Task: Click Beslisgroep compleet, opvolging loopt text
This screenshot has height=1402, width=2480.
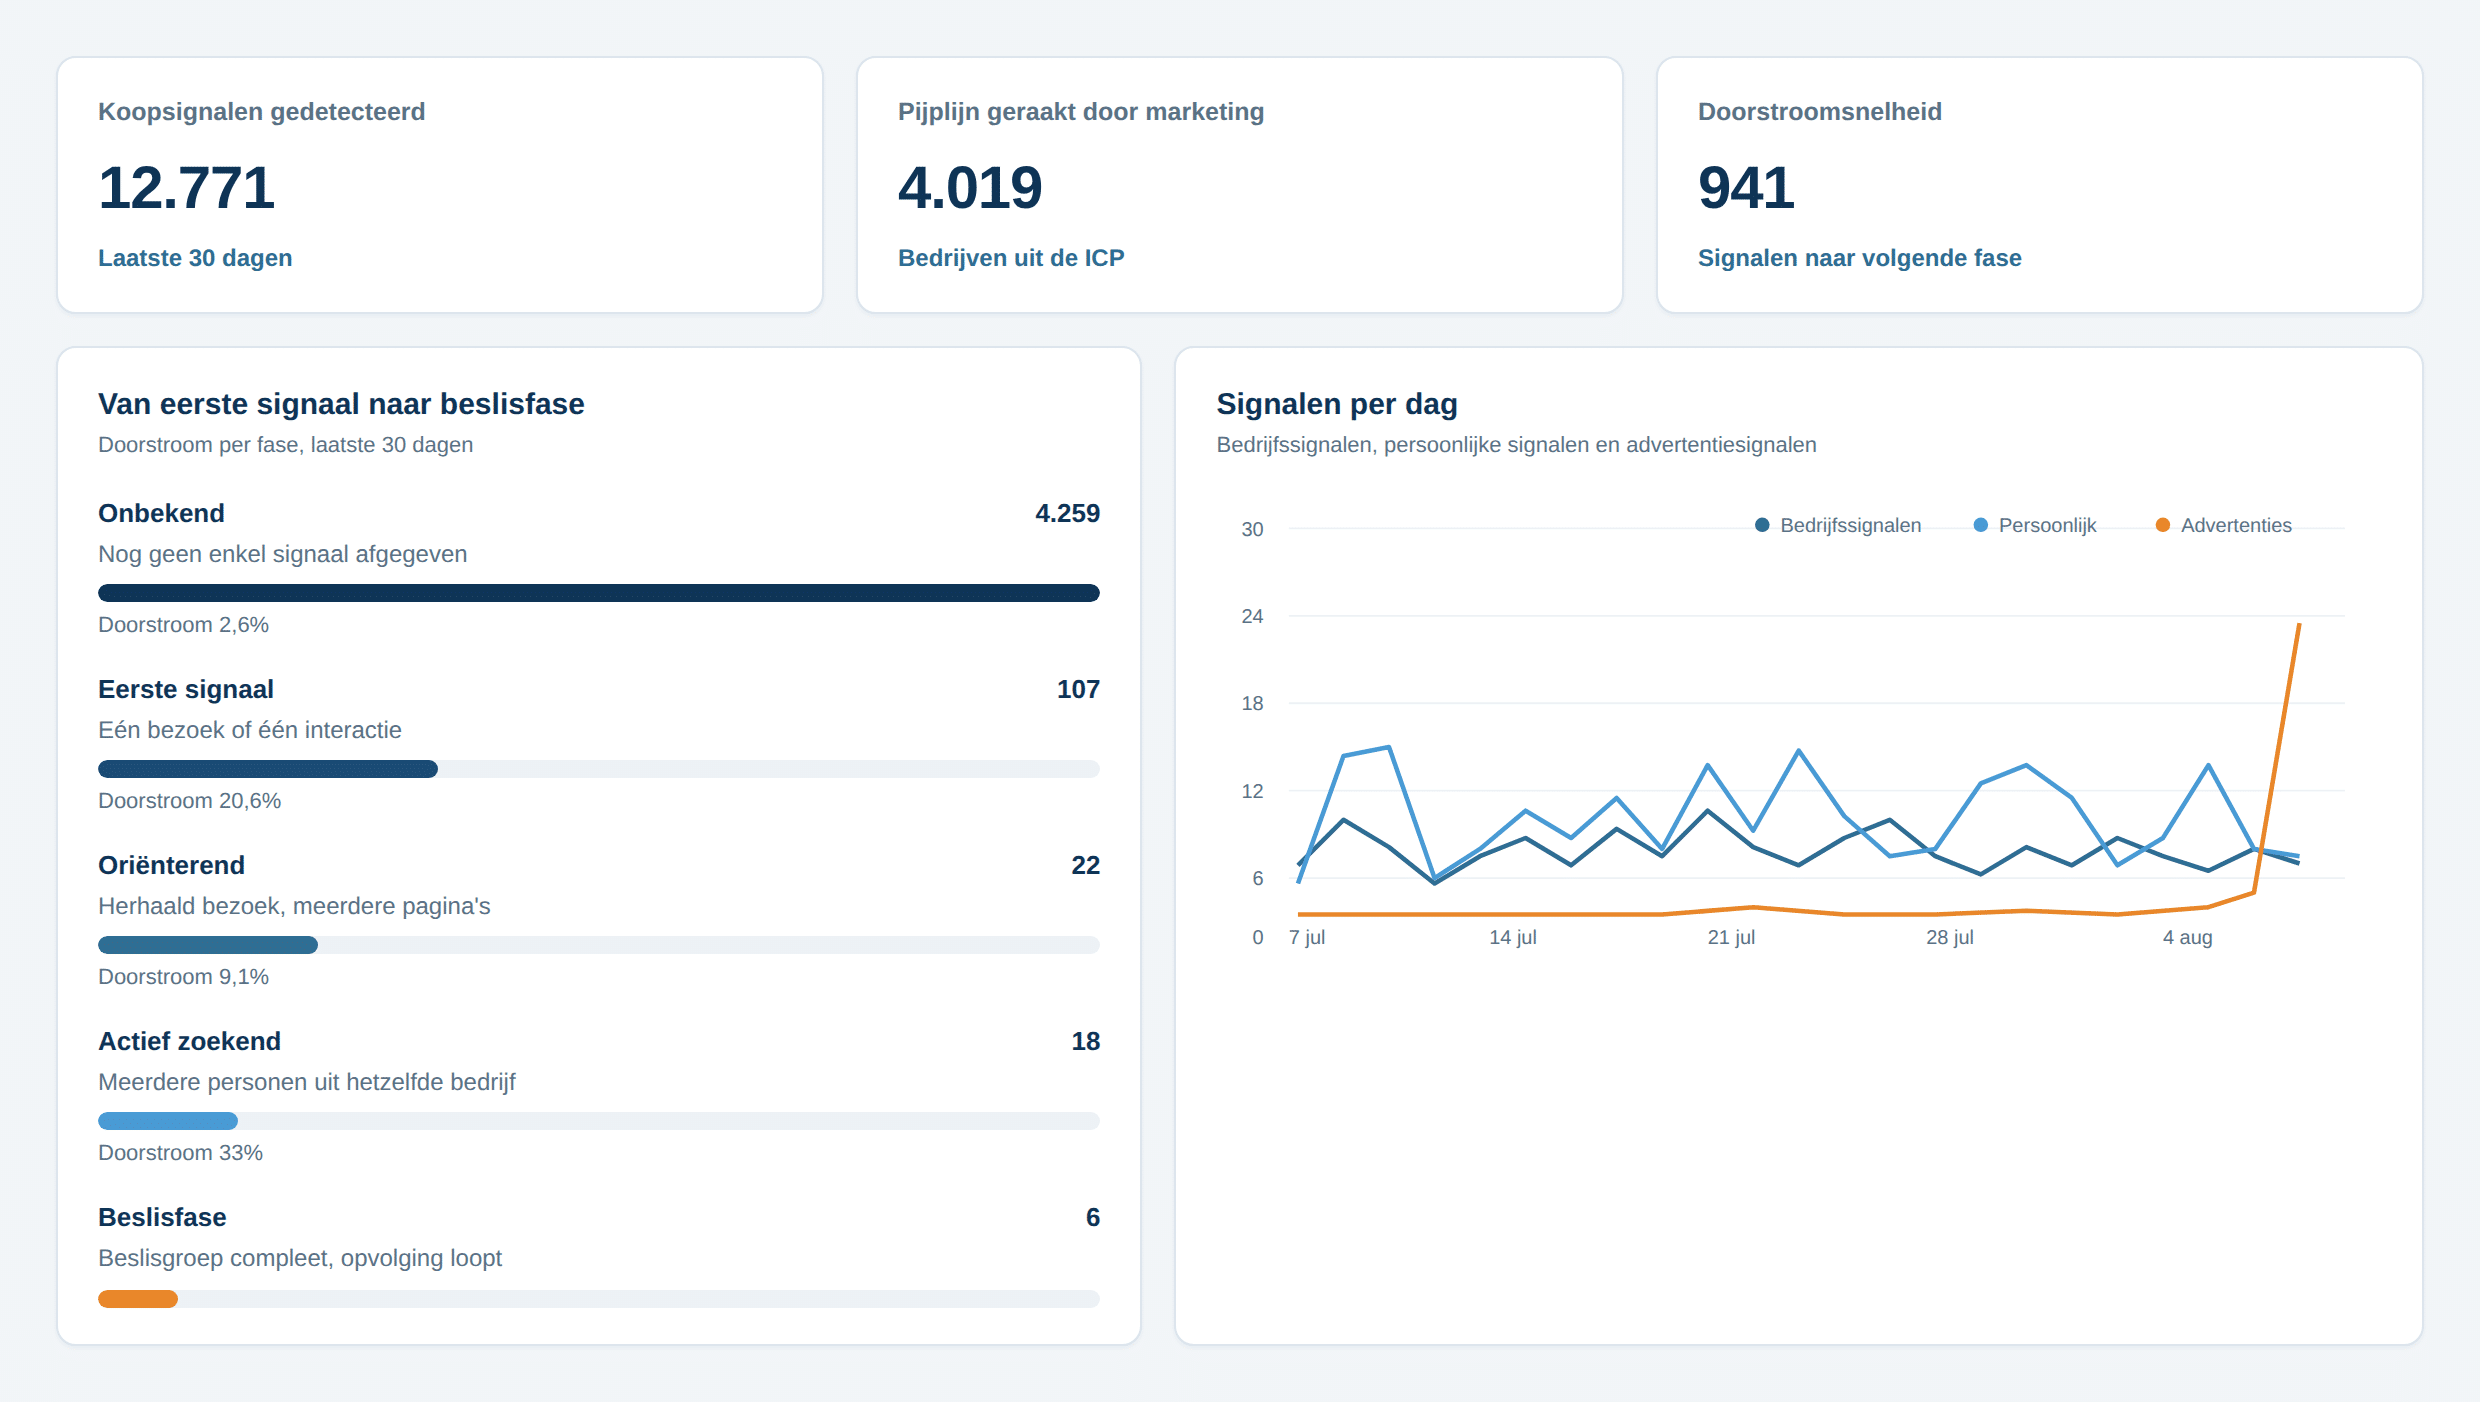Action: [299, 1258]
